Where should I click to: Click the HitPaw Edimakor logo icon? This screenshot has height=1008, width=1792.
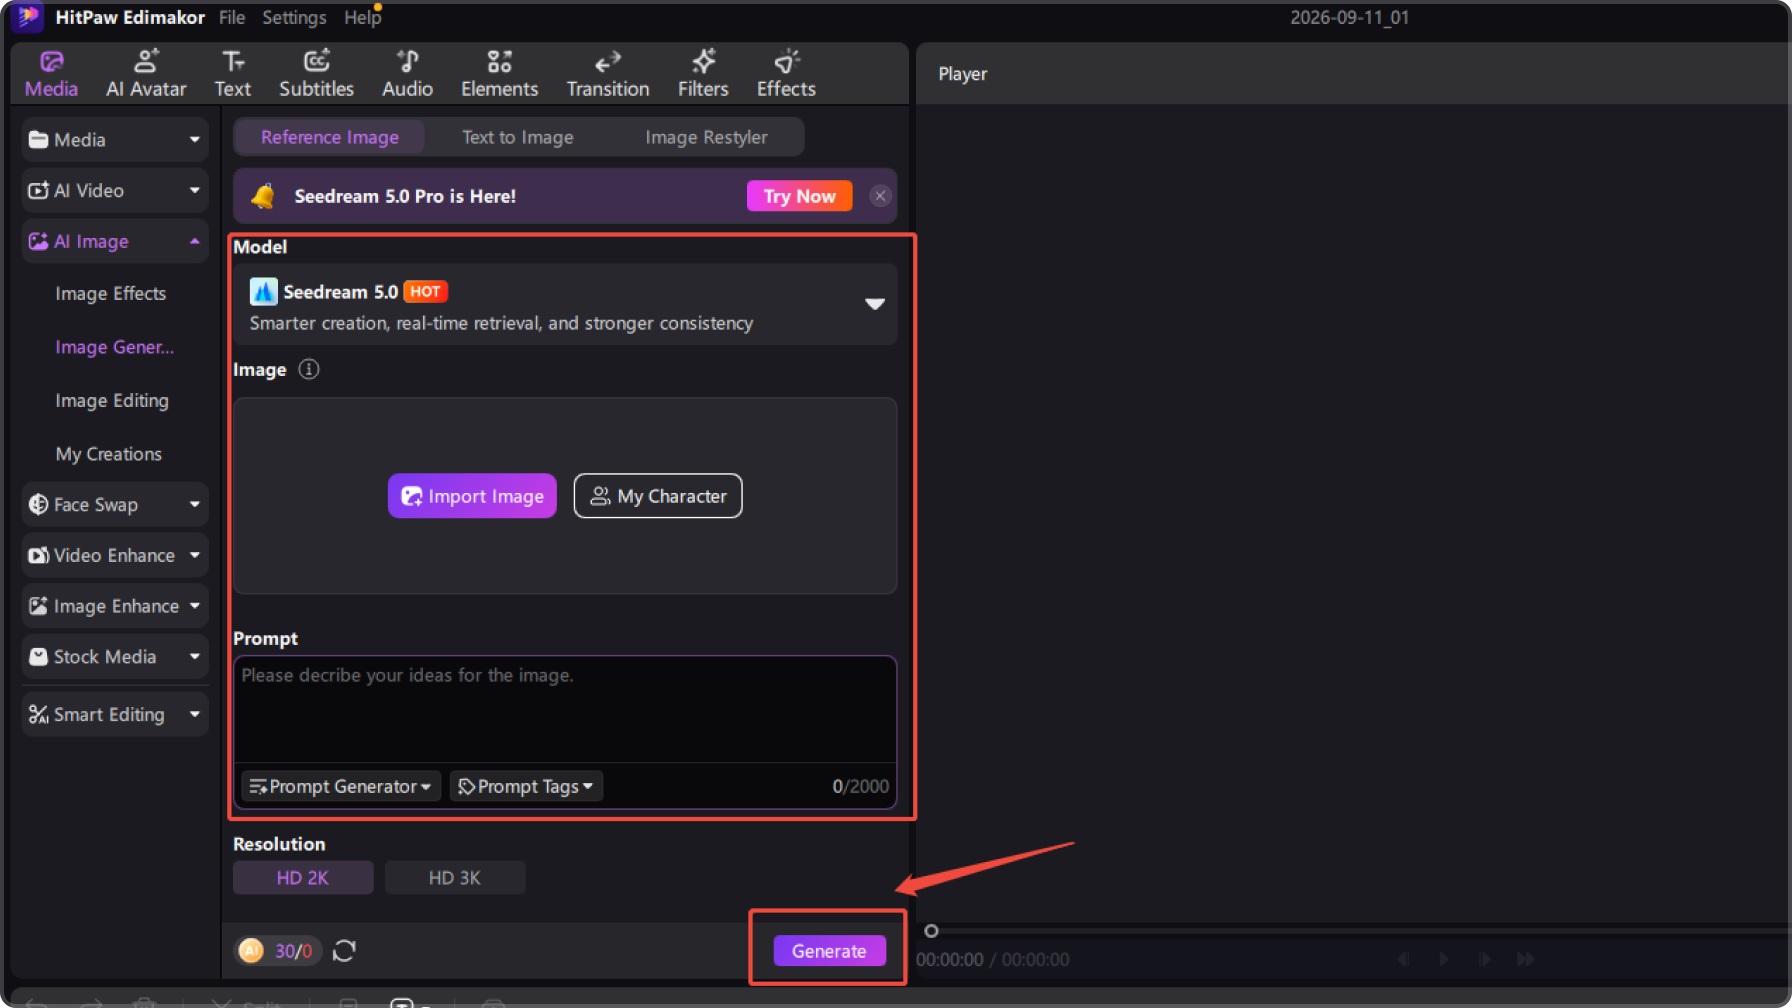(x=28, y=16)
